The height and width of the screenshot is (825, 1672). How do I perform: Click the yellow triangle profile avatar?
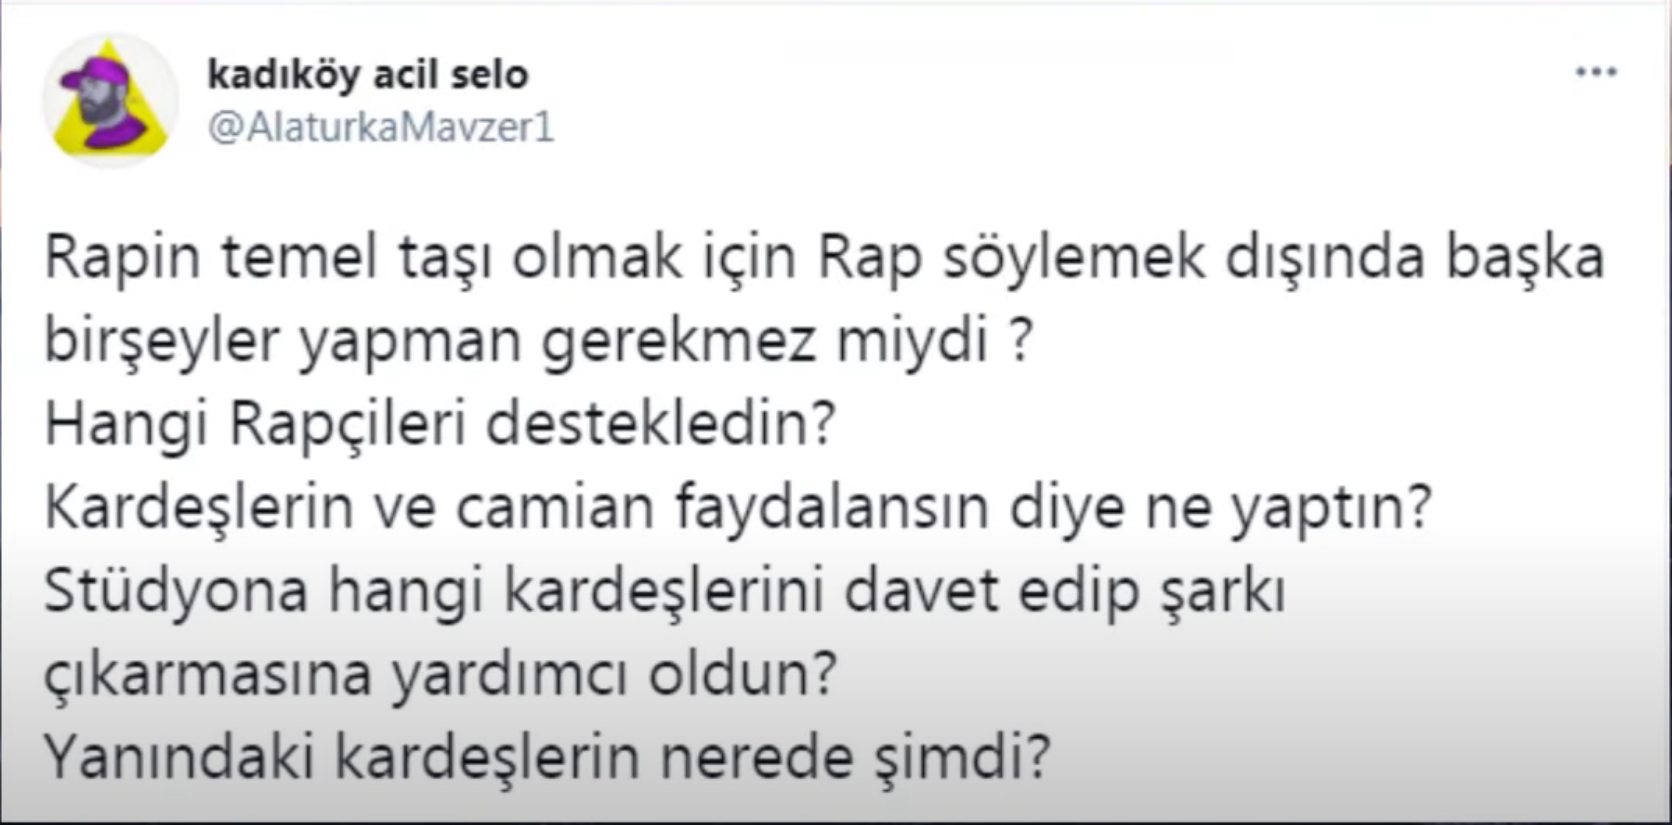pyautogui.click(x=111, y=100)
